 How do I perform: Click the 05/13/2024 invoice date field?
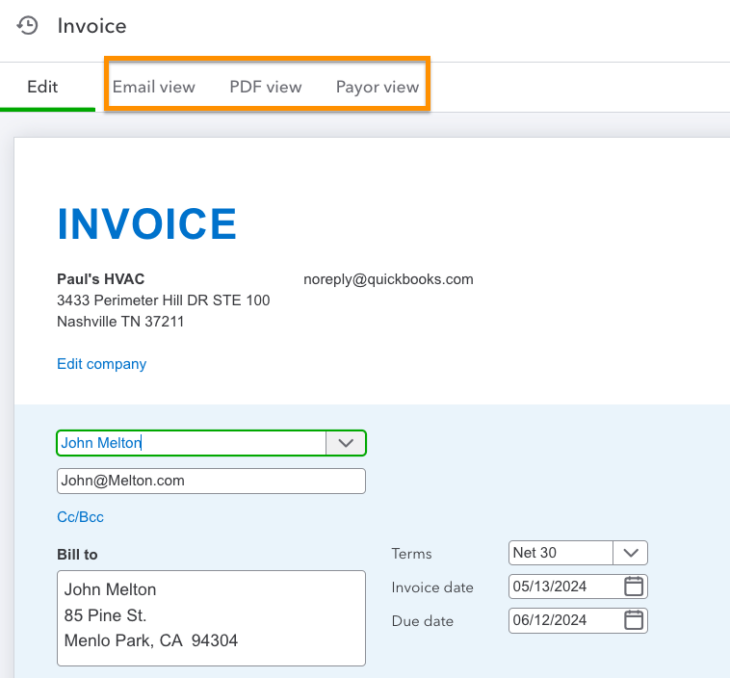(x=578, y=586)
